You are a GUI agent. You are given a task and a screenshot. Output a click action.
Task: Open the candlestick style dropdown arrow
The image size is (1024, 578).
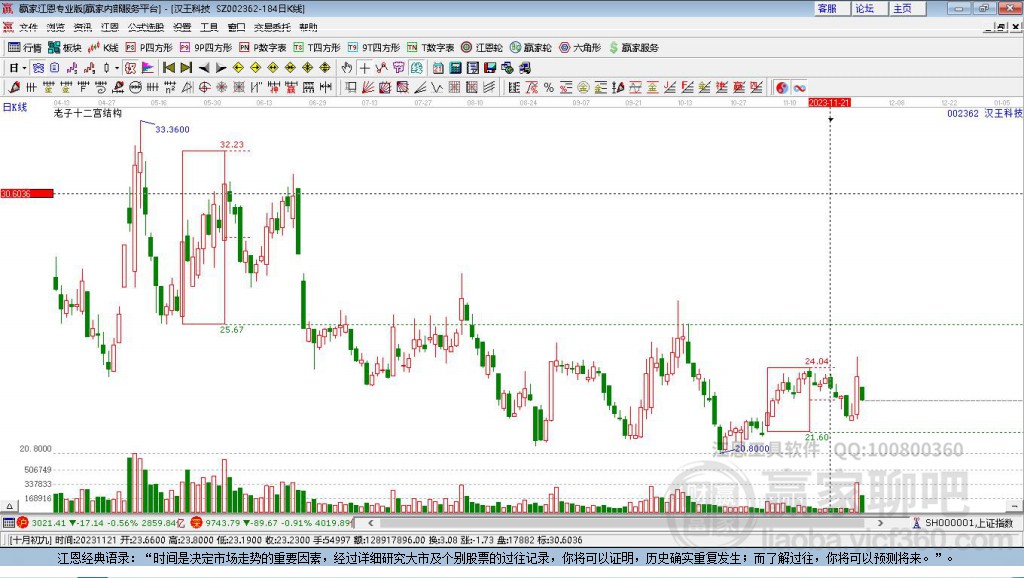click(117, 68)
